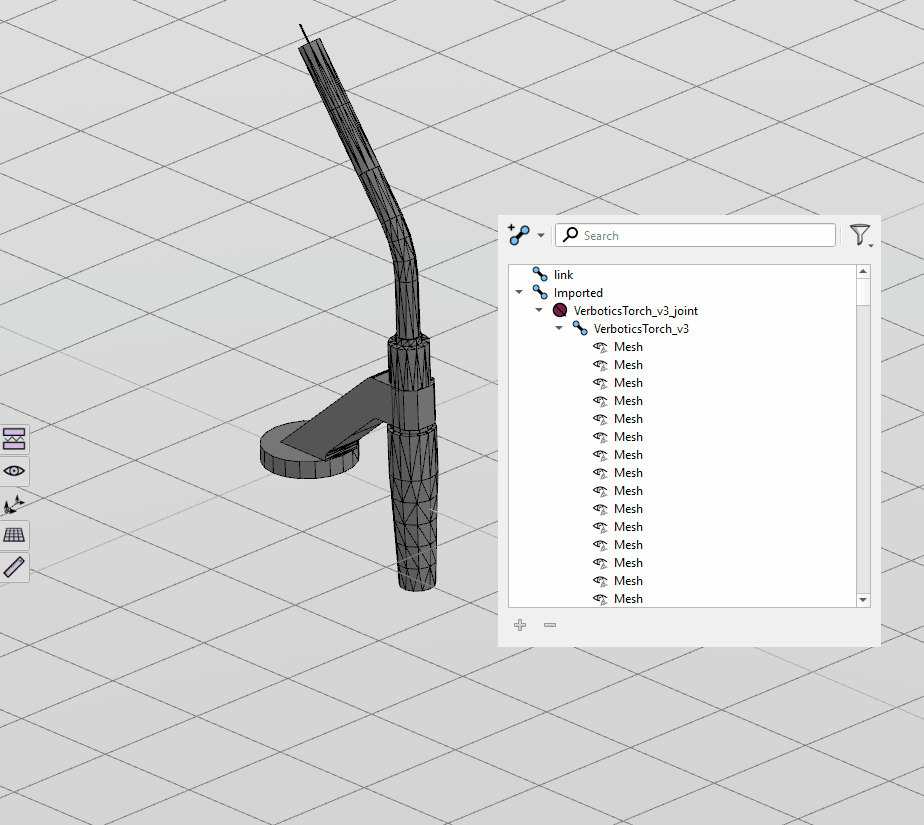Click the section view icon in left toolbar

coord(14,439)
